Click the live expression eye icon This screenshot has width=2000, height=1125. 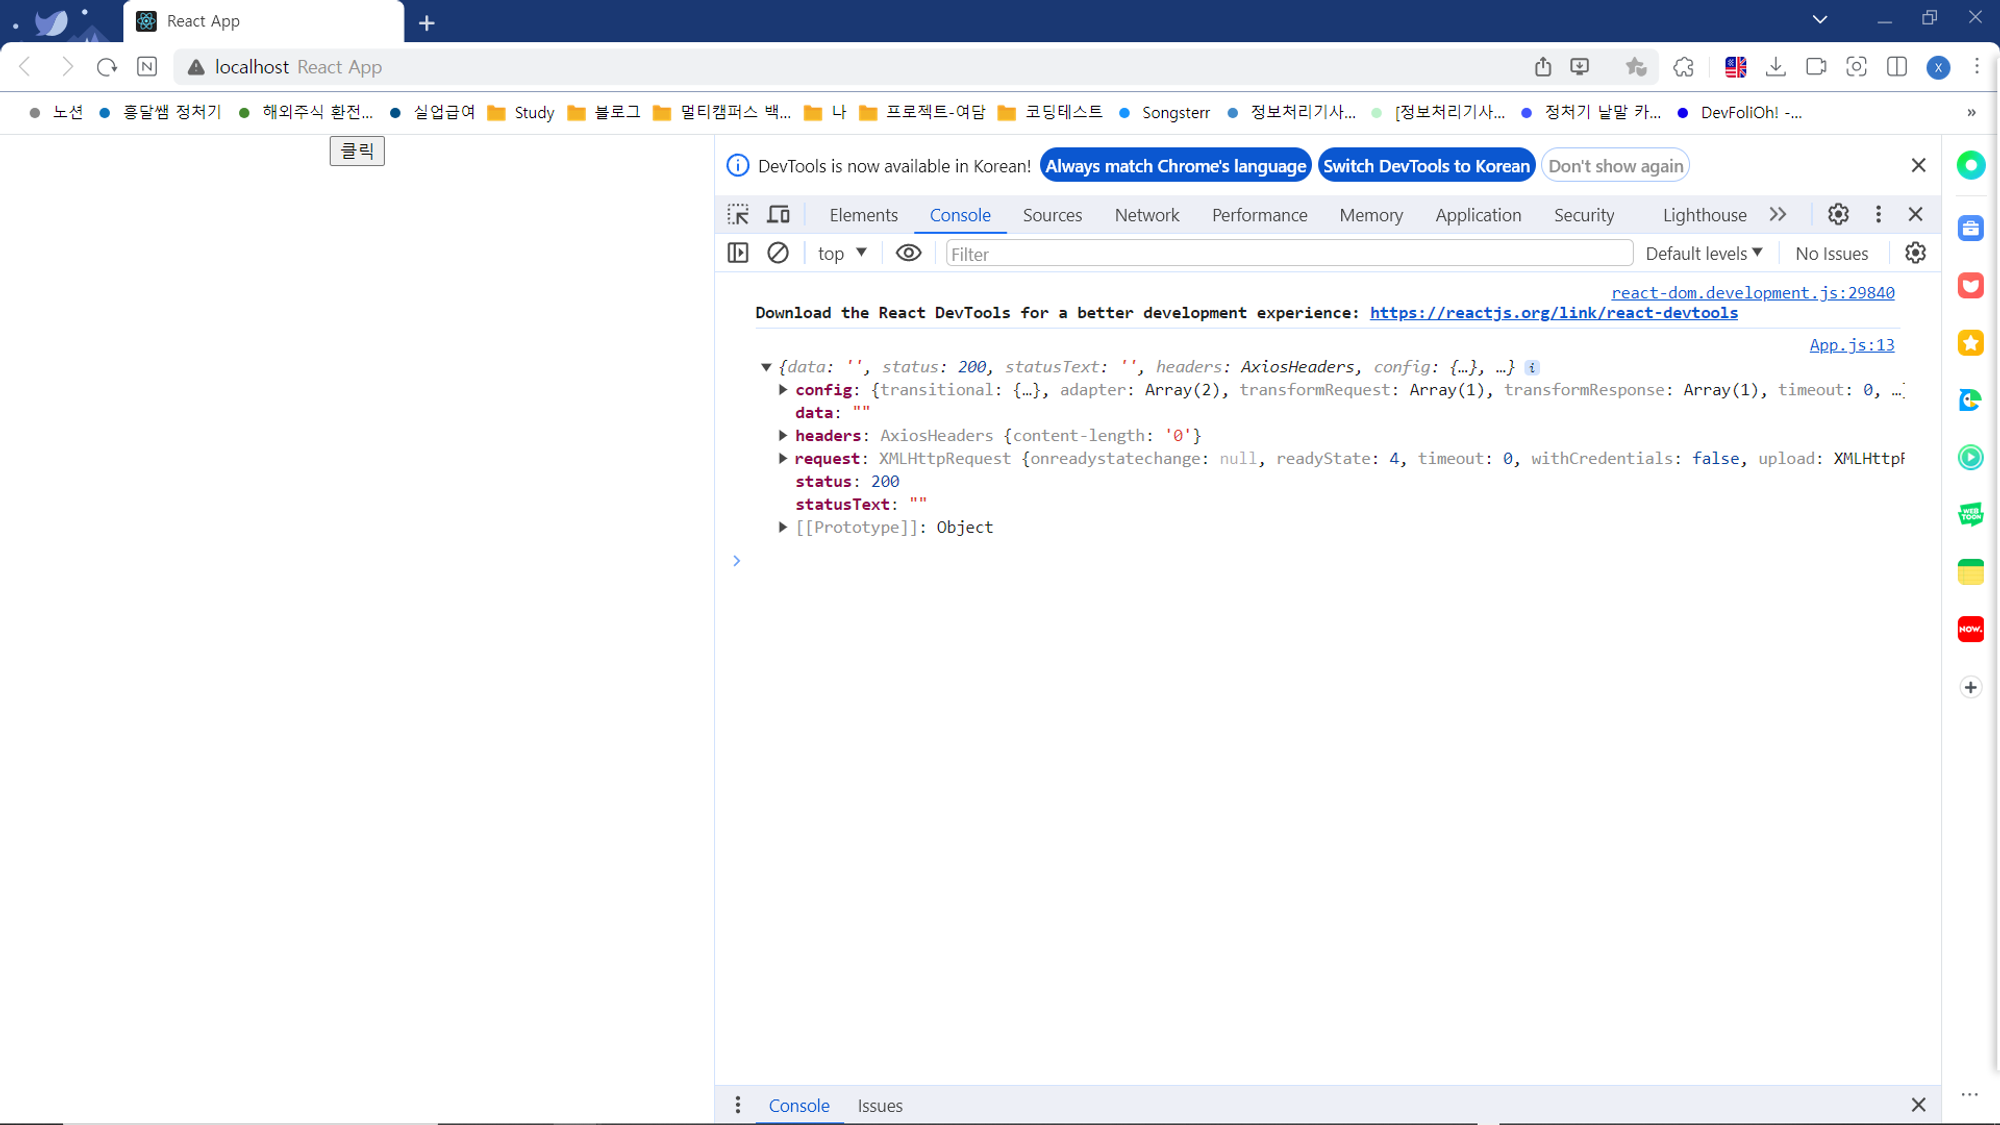click(x=908, y=253)
